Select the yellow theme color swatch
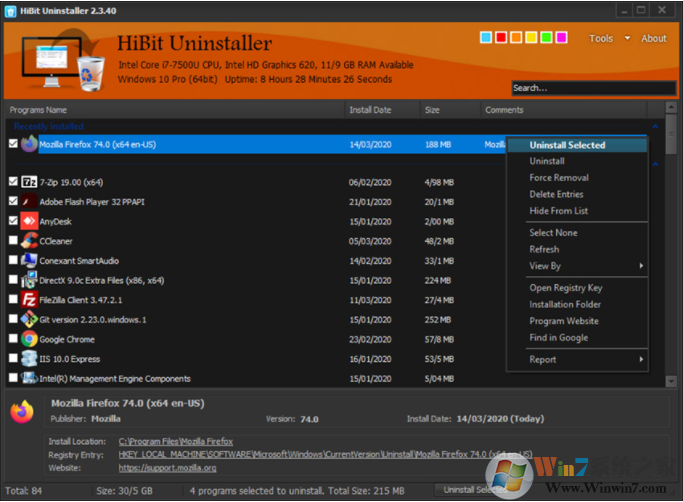 531,37
